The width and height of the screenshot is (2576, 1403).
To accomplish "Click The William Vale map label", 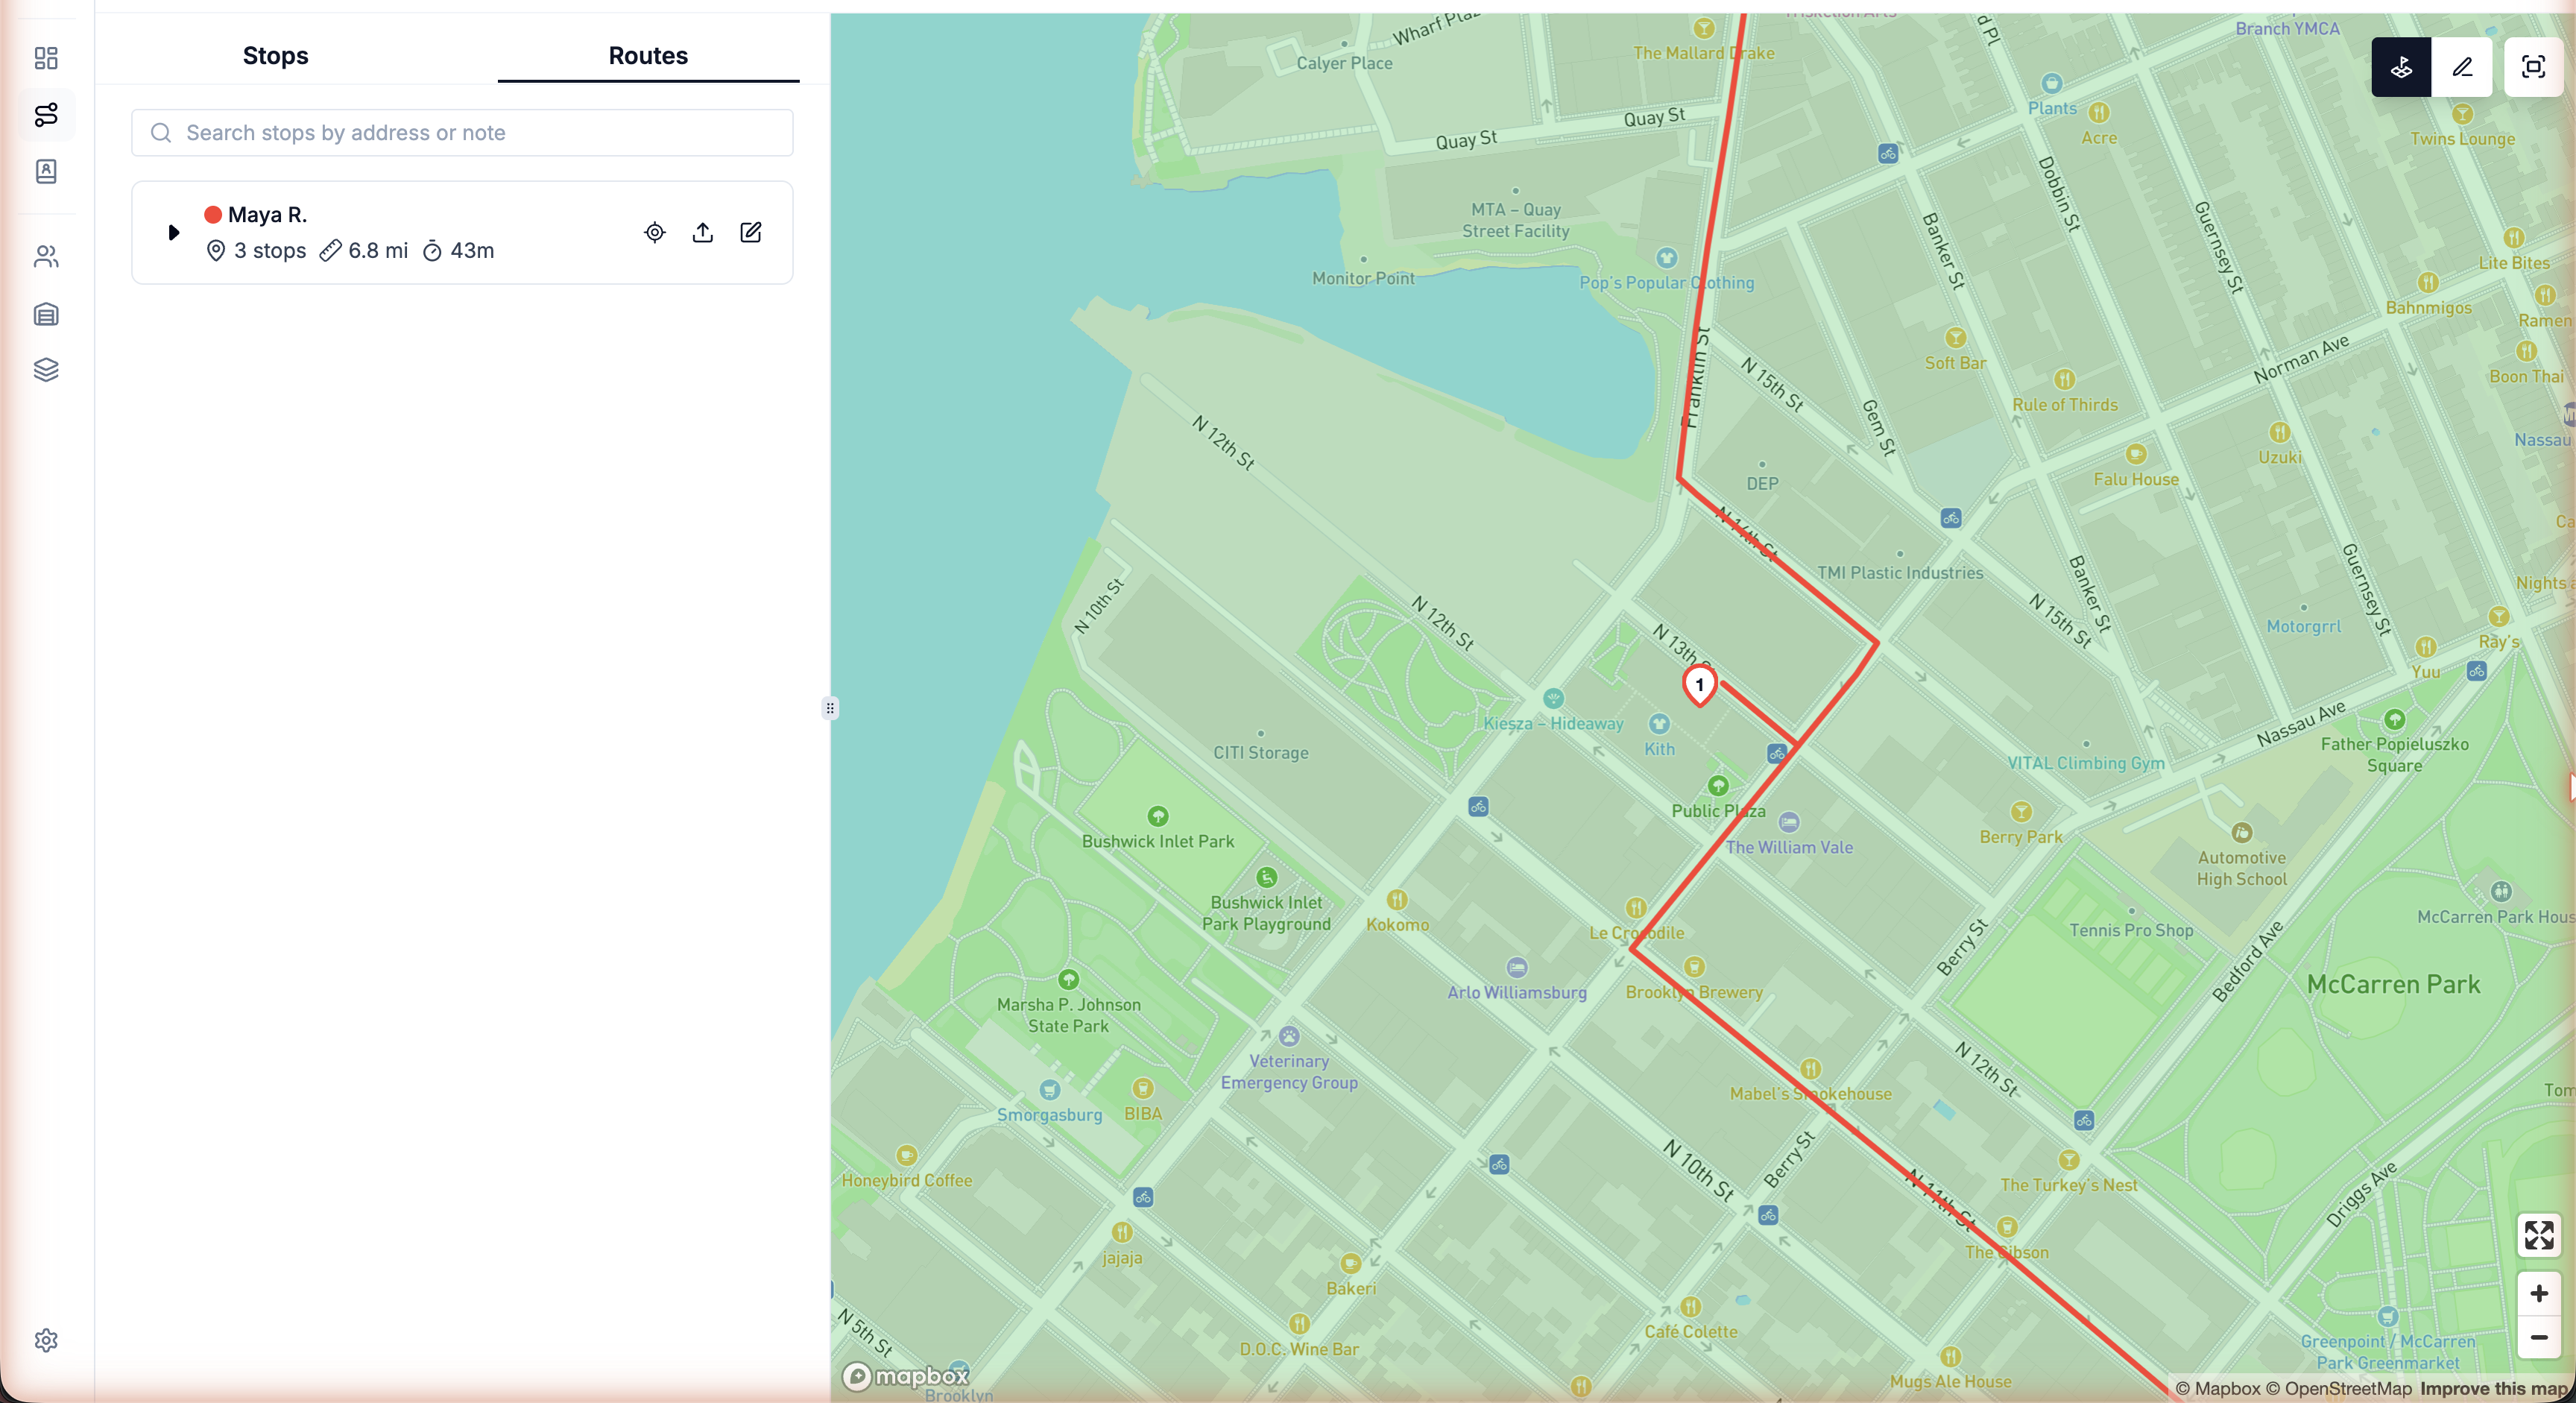I will pos(1789,847).
